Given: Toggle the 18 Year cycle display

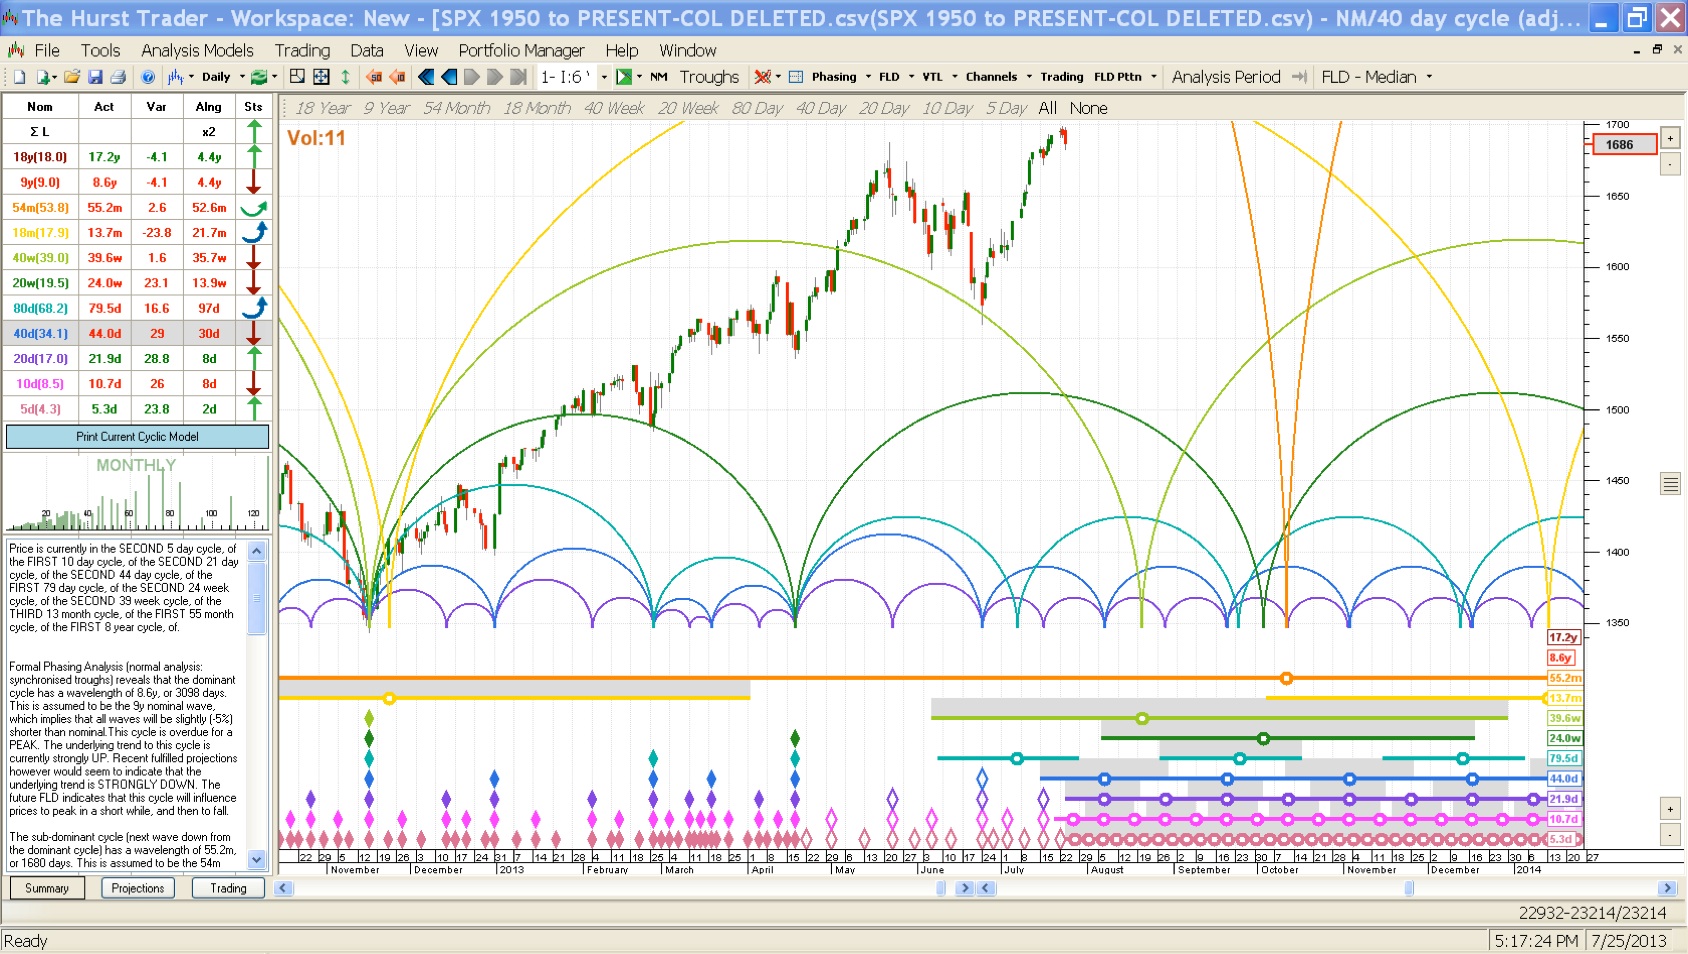Looking at the screenshot, I should click(x=322, y=108).
